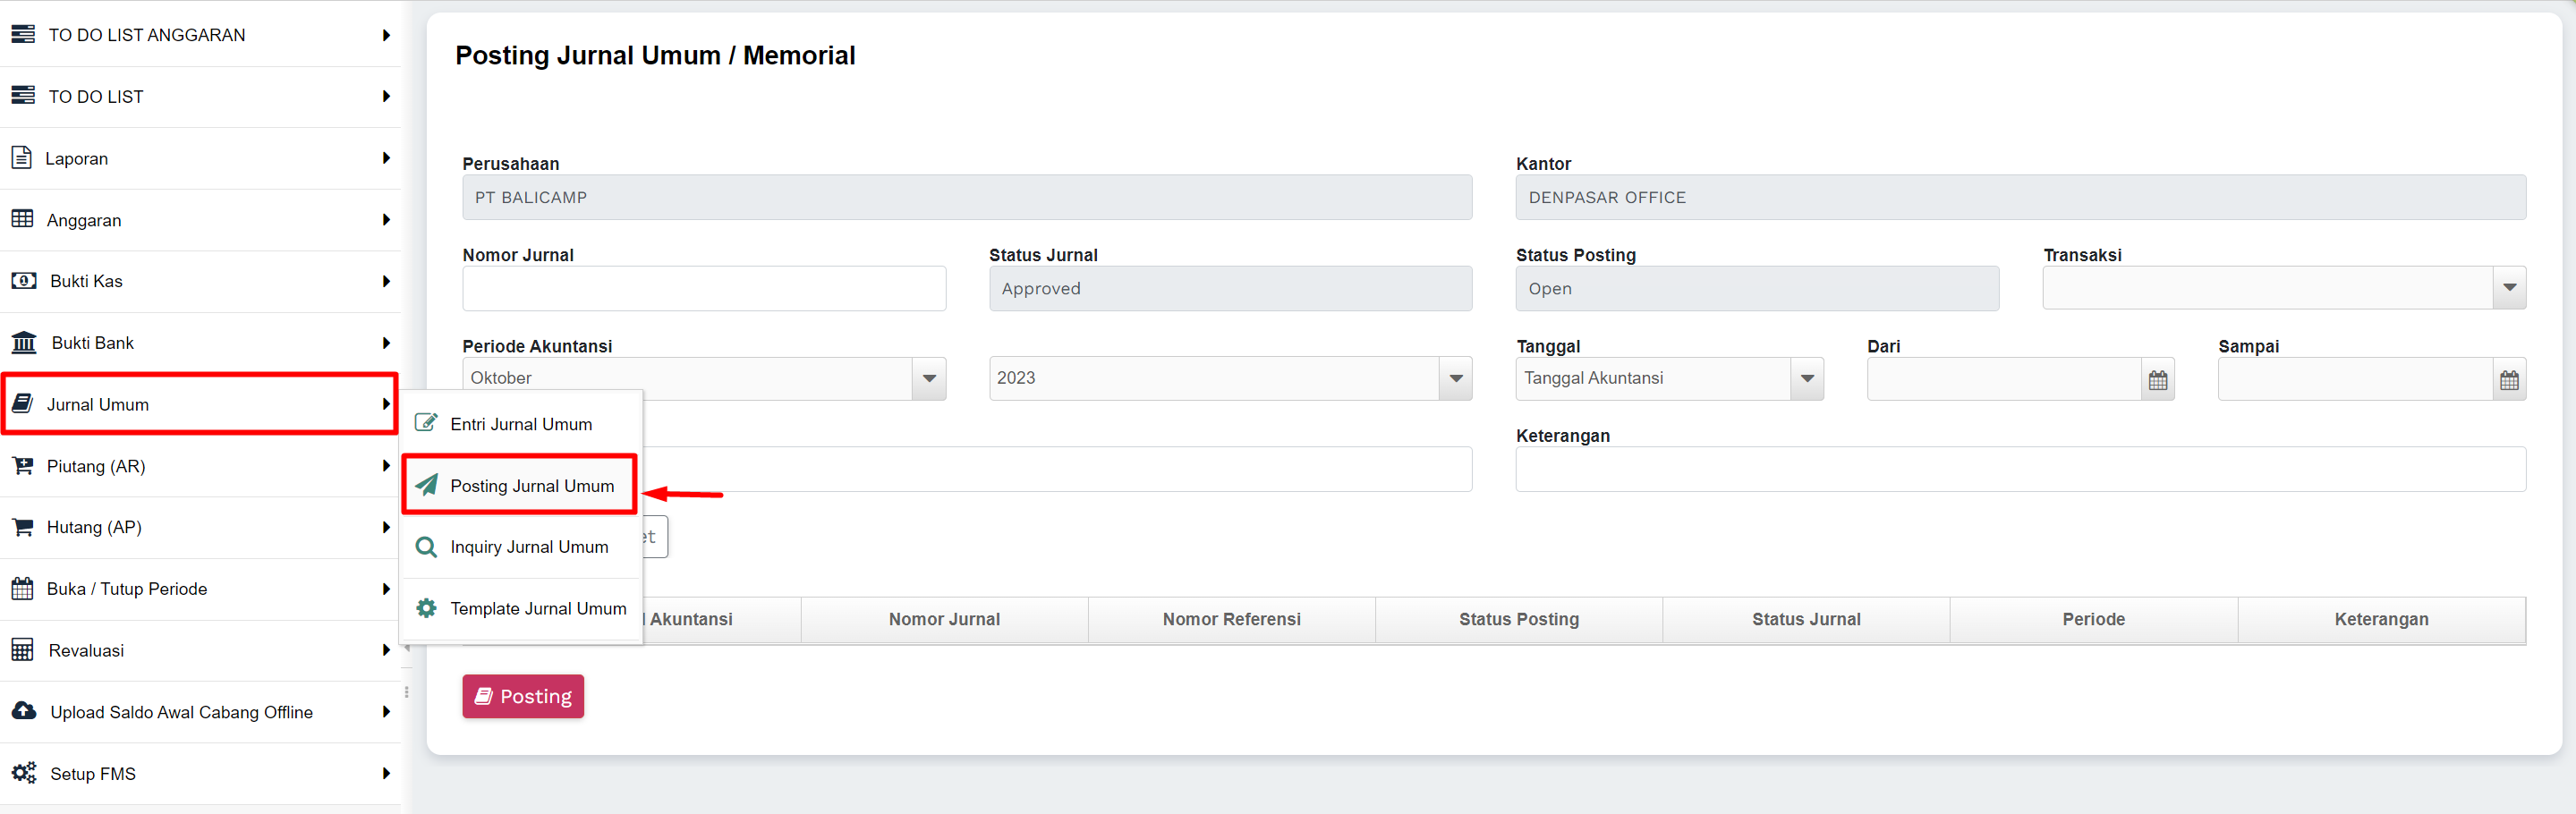
Task: Click the Setup FMS gears icon
Action: (x=24, y=773)
